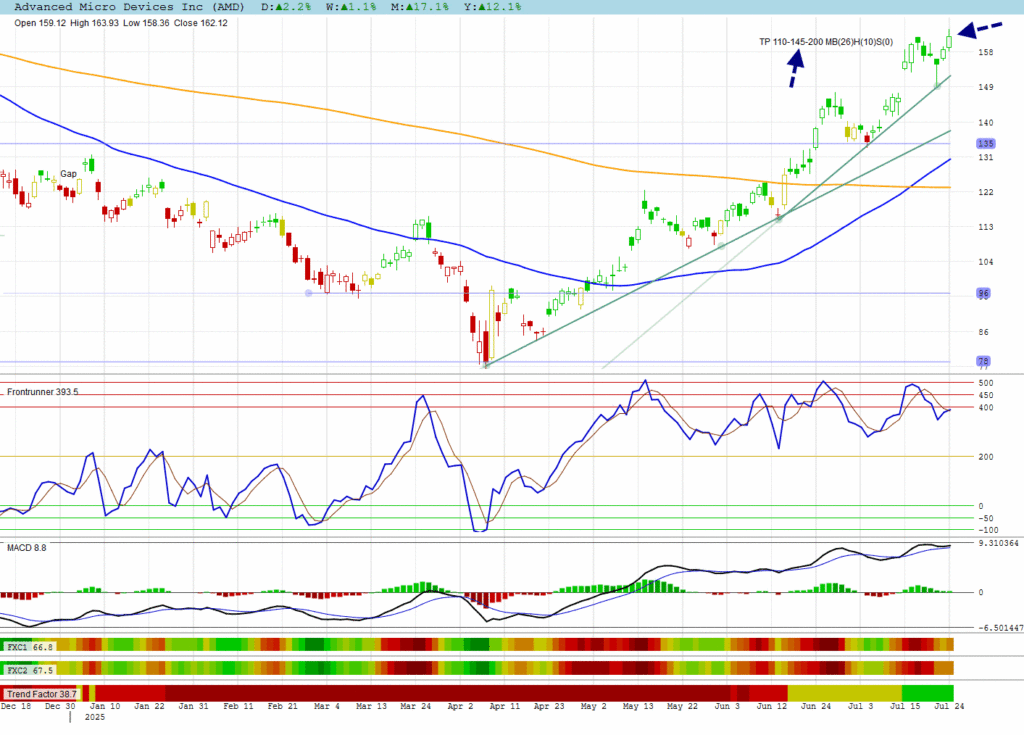The image size is (1024, 735).
Task: Select the monthly change M: 17.1% value
Action: pyautogui.click(x=420, y=7)
